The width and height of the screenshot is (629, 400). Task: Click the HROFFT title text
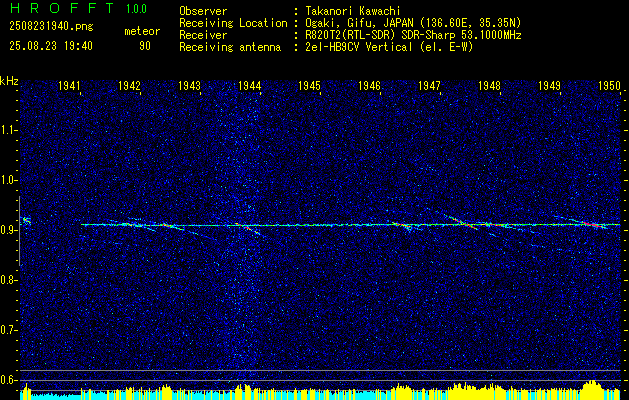61,8
